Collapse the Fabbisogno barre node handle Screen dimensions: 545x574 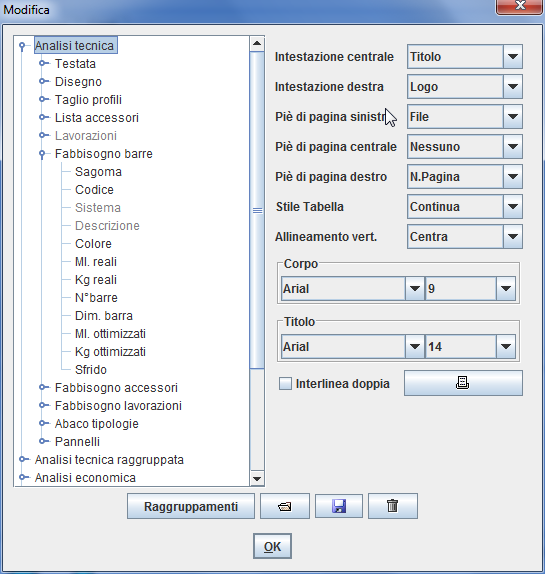pos(42,154)
